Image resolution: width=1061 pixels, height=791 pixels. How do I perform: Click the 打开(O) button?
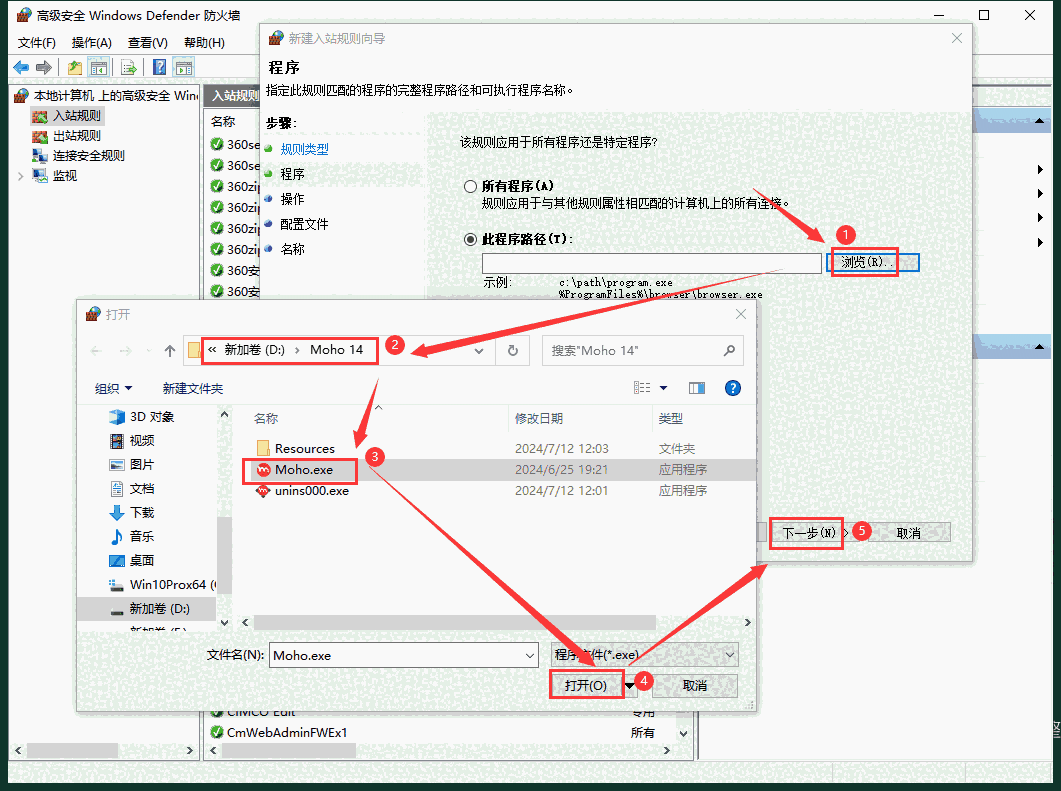click(x=586, y=685)
